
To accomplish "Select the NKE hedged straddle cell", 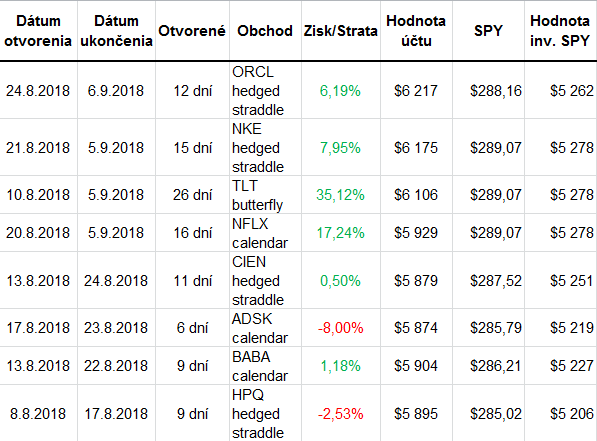I will [265, 148].
